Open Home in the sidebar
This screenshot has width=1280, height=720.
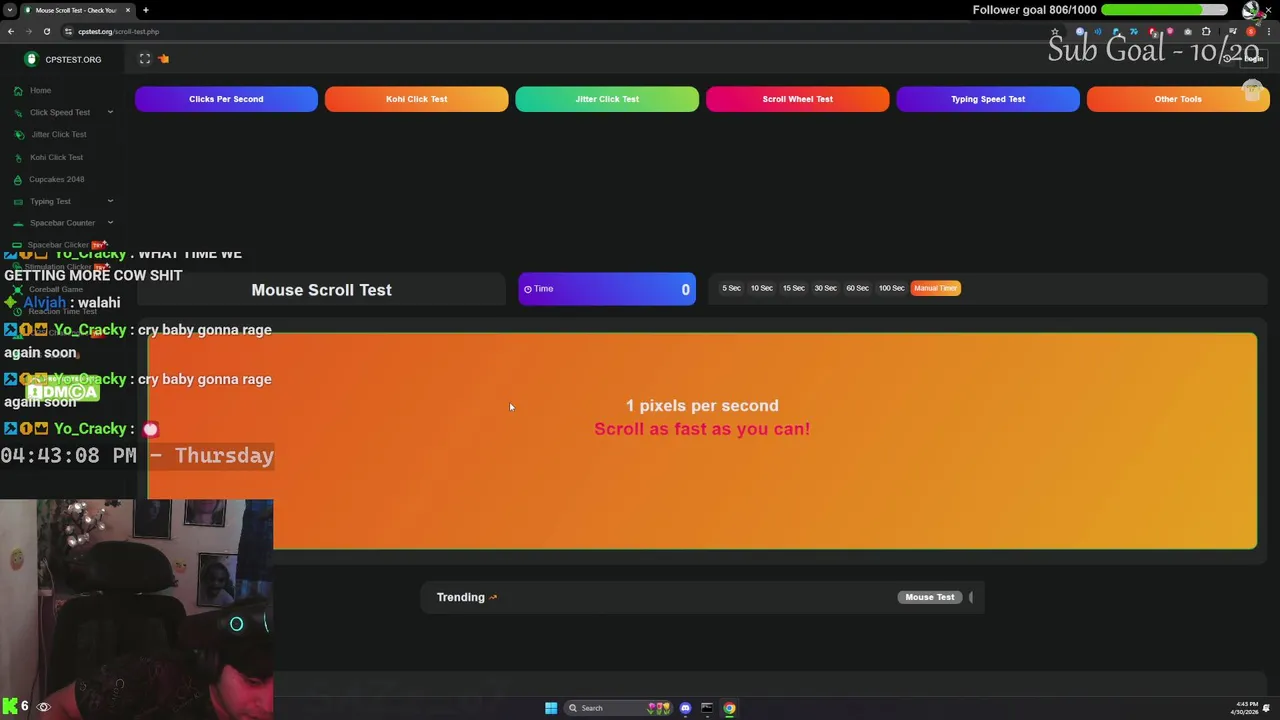pos(40,90)
